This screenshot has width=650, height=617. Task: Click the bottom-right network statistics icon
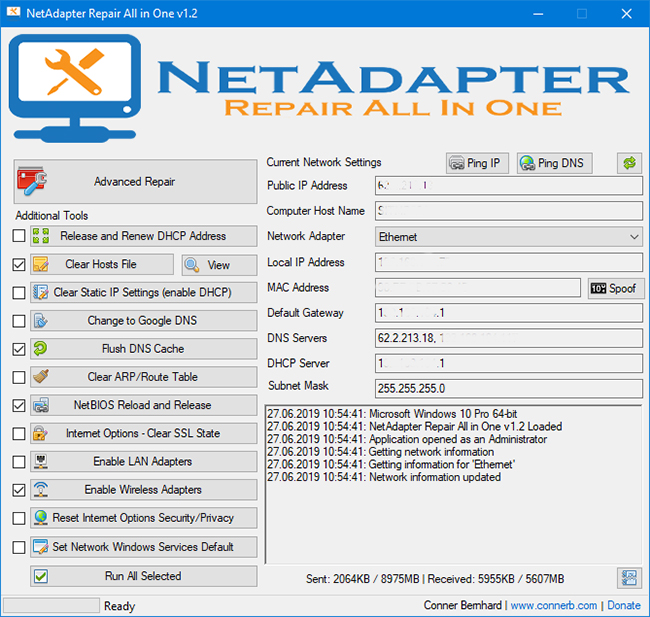click(629, 578)
